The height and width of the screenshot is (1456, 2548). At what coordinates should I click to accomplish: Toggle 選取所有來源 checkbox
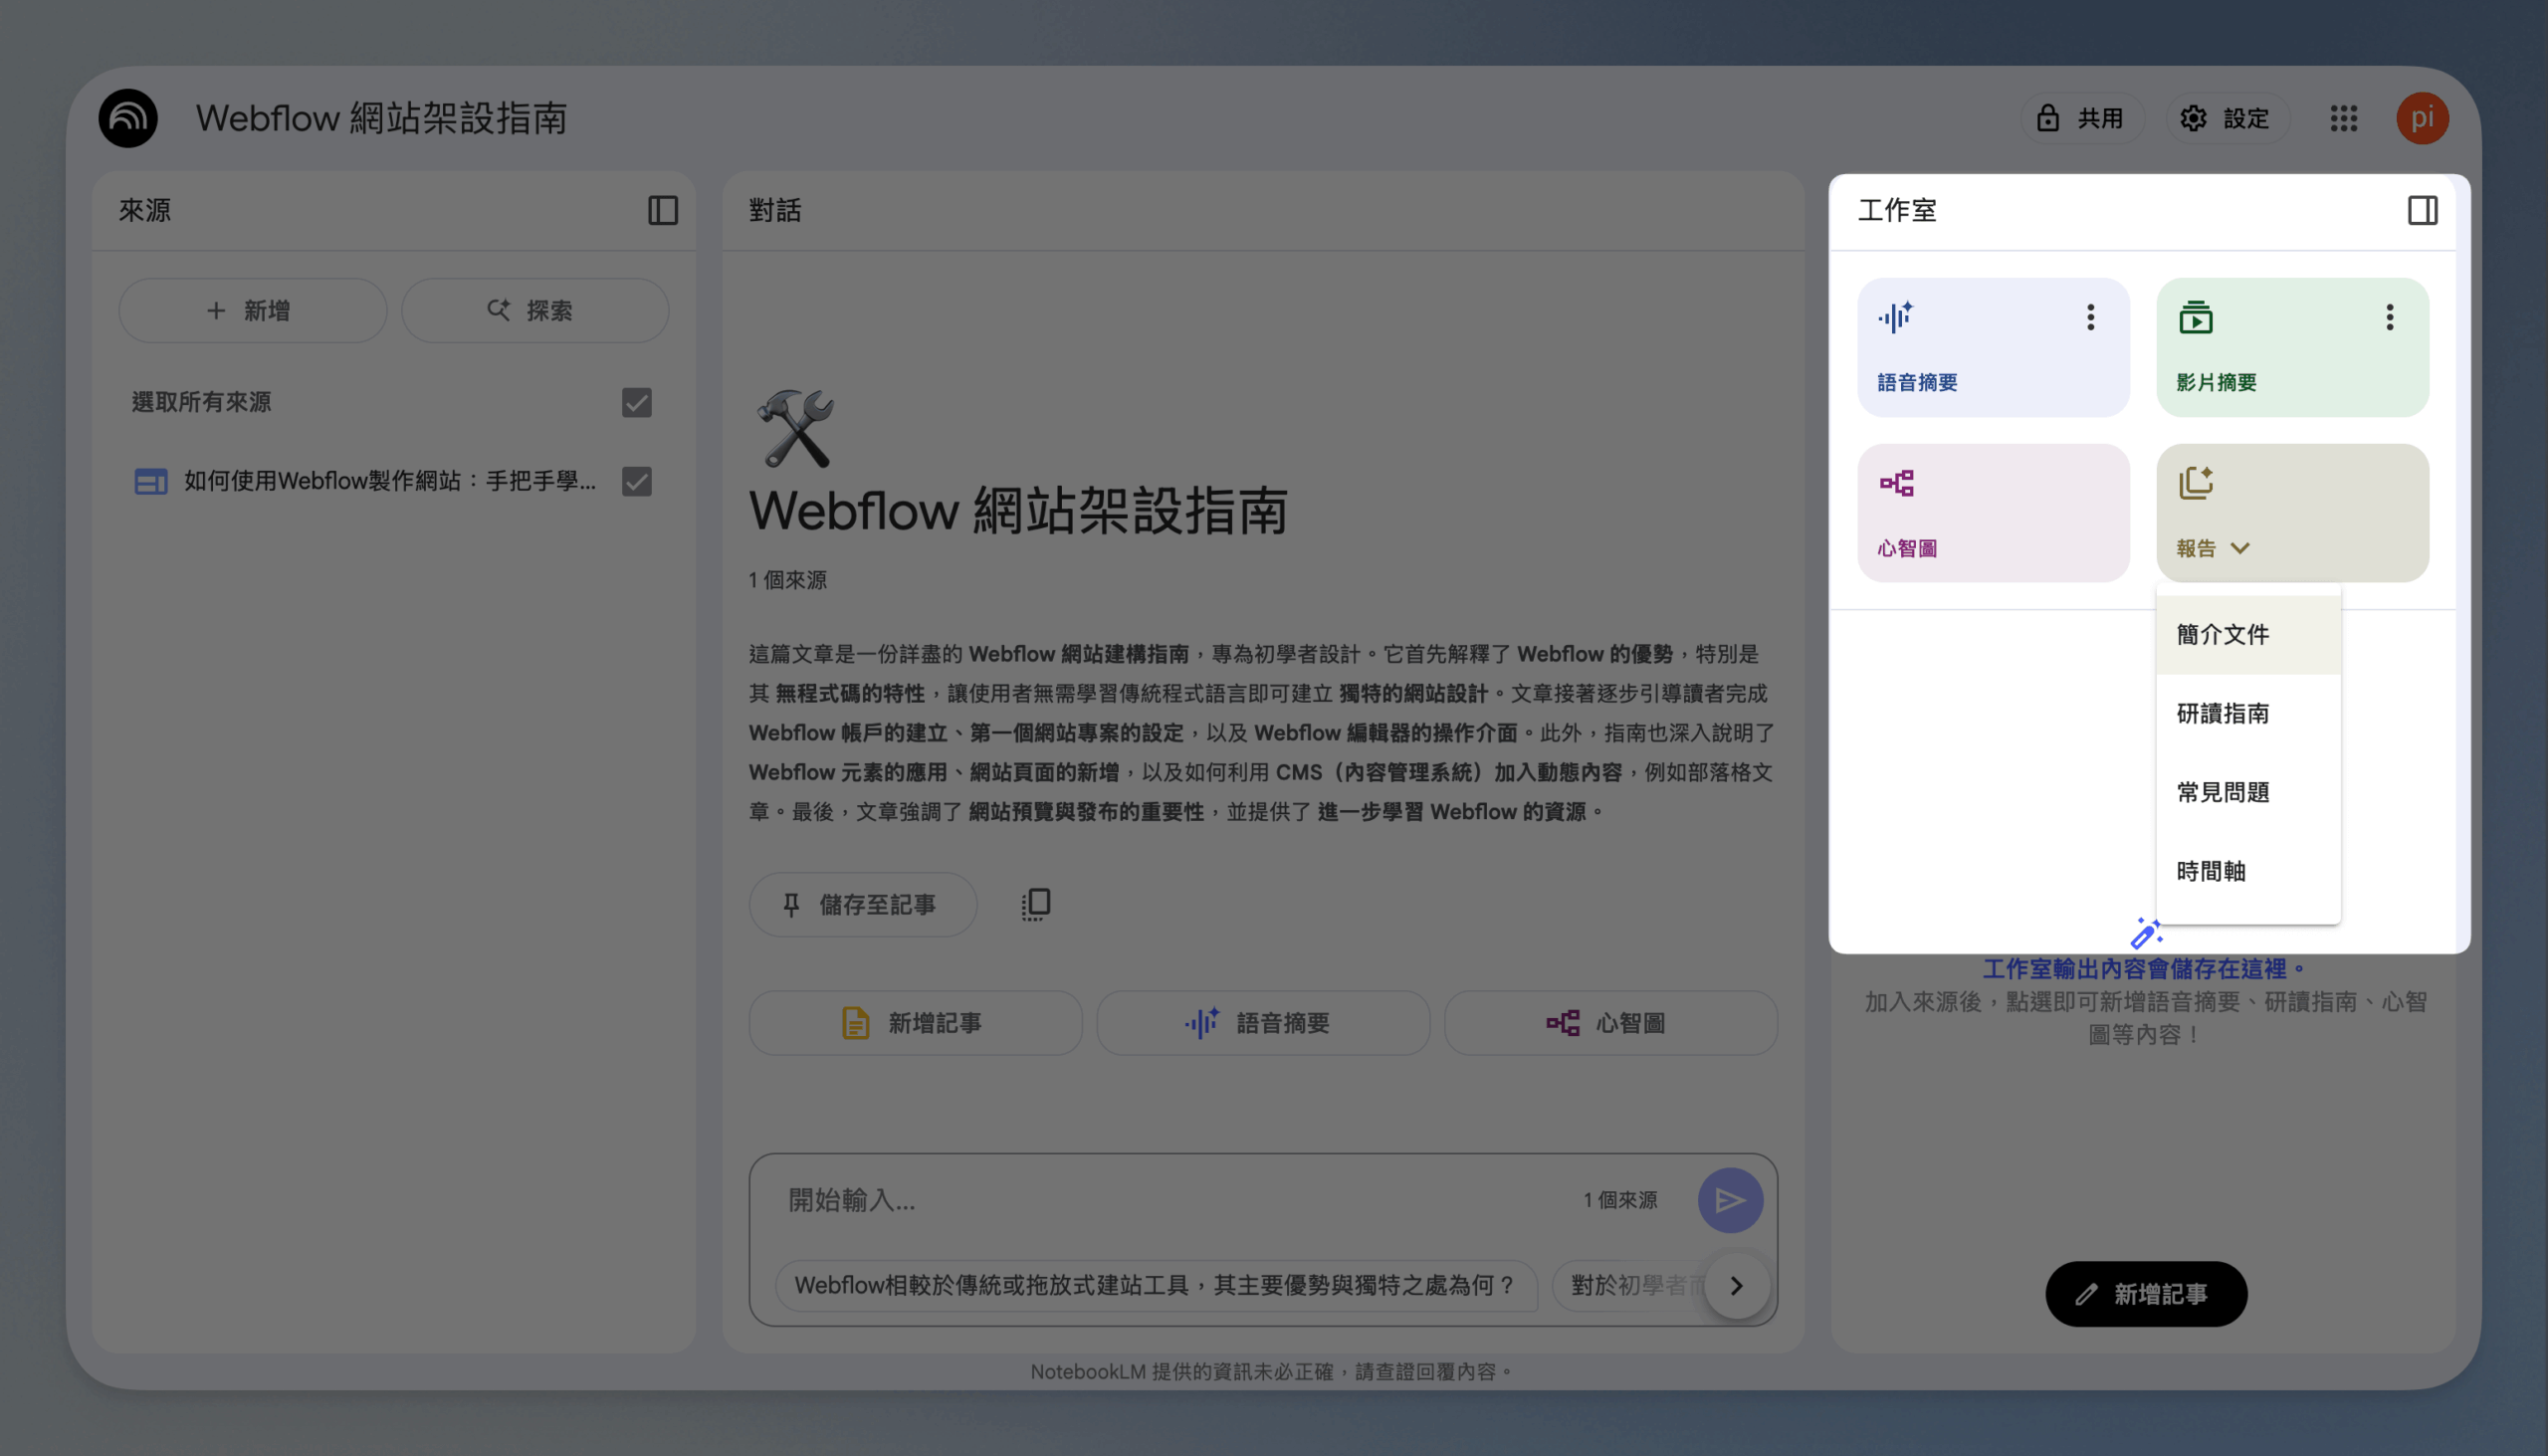click(636, 402)
